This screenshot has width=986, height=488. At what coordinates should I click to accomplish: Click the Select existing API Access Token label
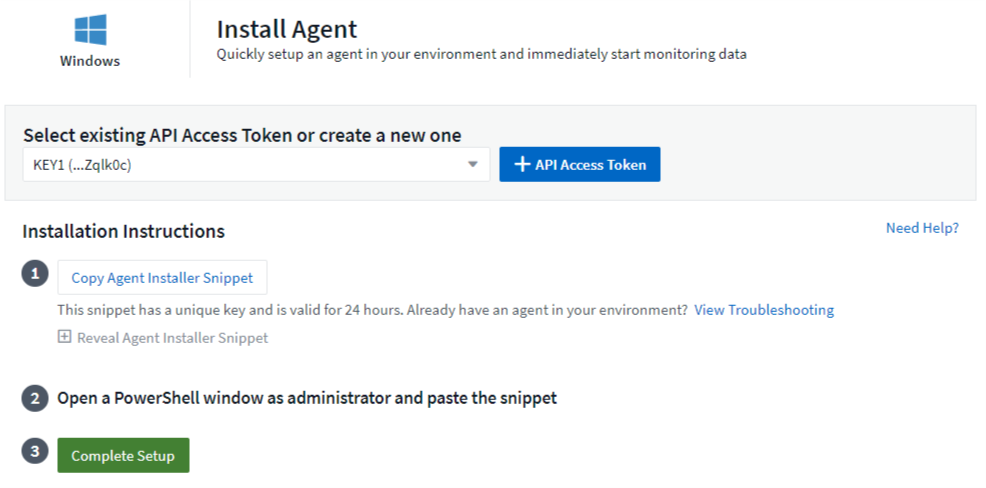(x=242, y=135)
